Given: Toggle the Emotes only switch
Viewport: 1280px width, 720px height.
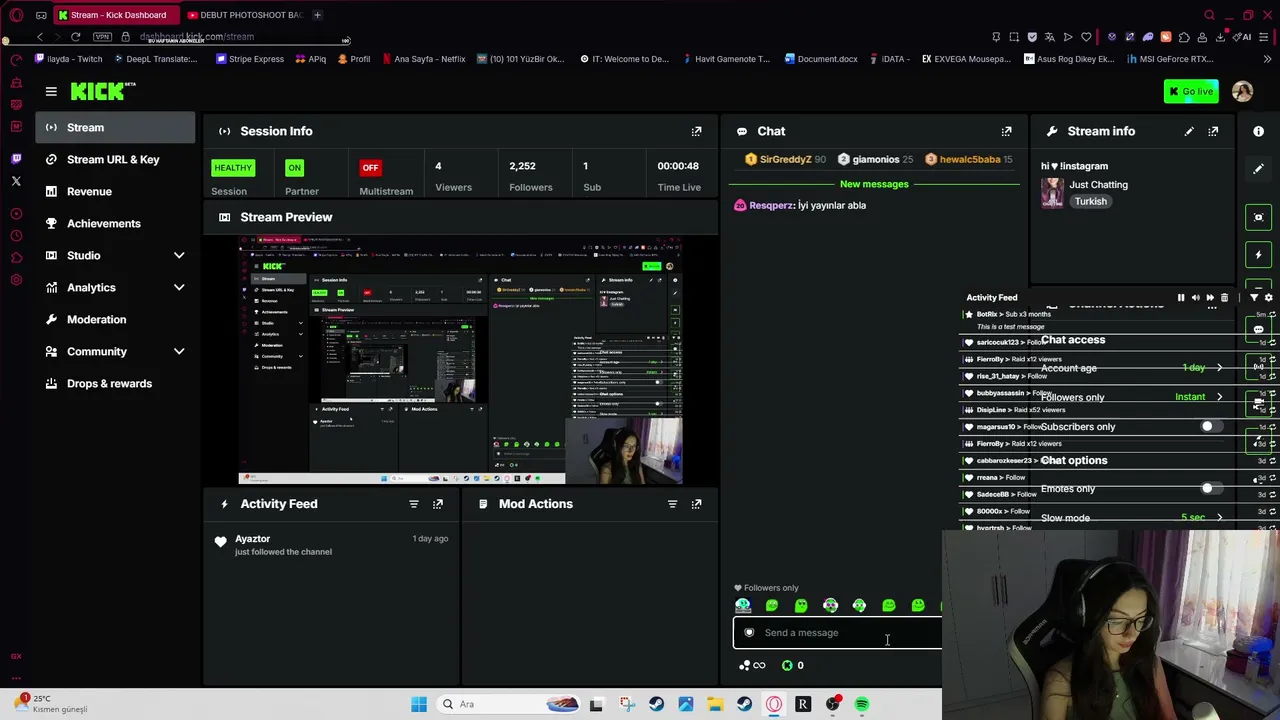Looking at the screenshot, I should pyautogui.click(x=1211, y=489).
